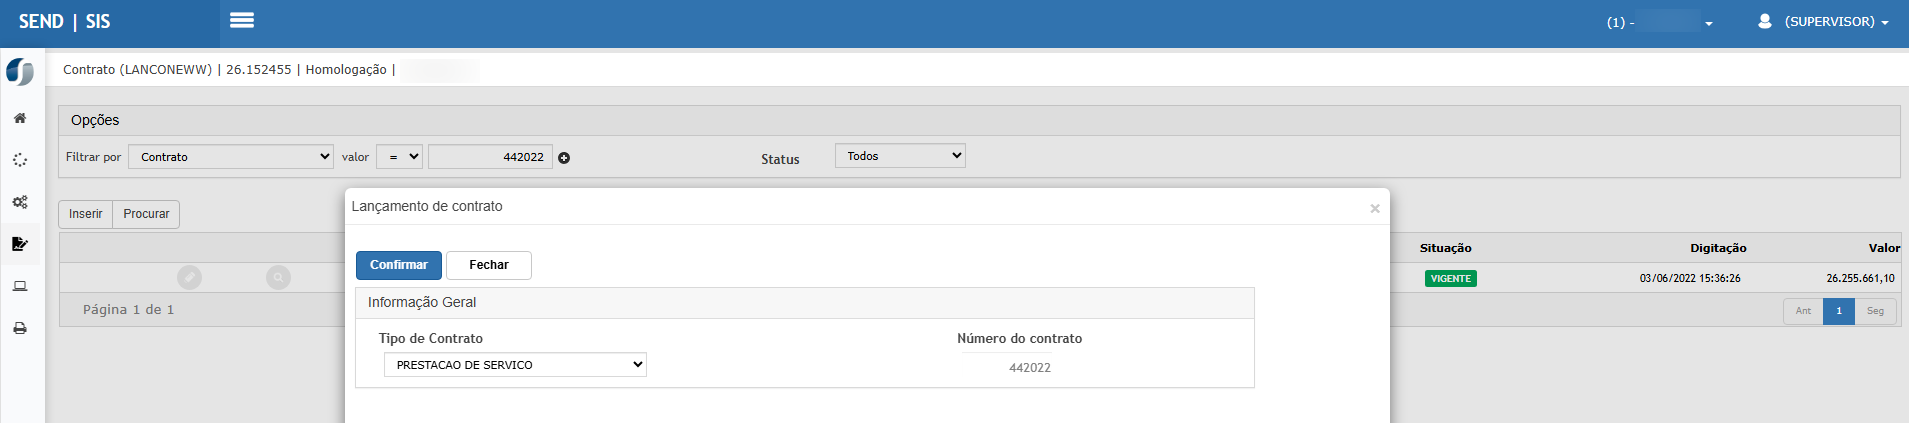This screenshot has width=1909, height=423.
Task: Click the Situação column header
Action: [1446, 248]
